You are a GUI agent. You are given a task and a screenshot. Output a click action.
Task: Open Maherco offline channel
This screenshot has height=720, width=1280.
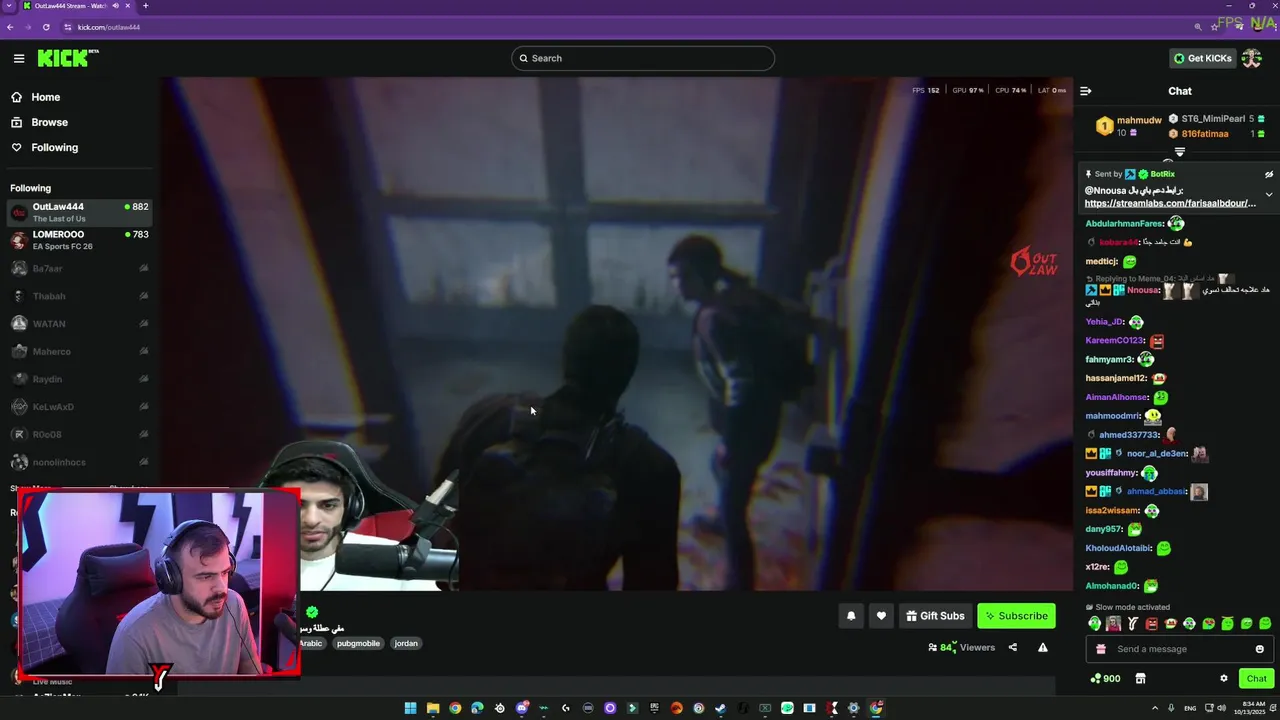click(x=79, y=351)
